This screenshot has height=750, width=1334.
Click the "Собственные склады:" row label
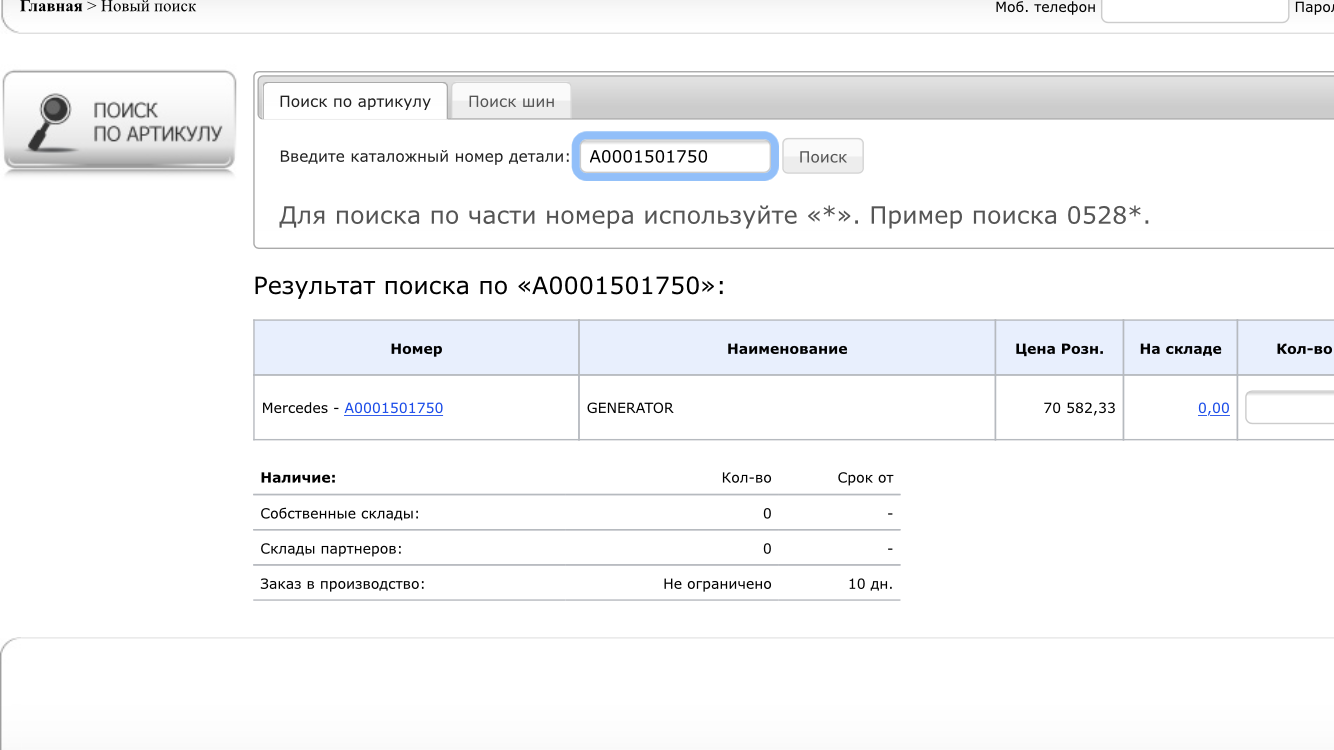click(x=340, y=513)
